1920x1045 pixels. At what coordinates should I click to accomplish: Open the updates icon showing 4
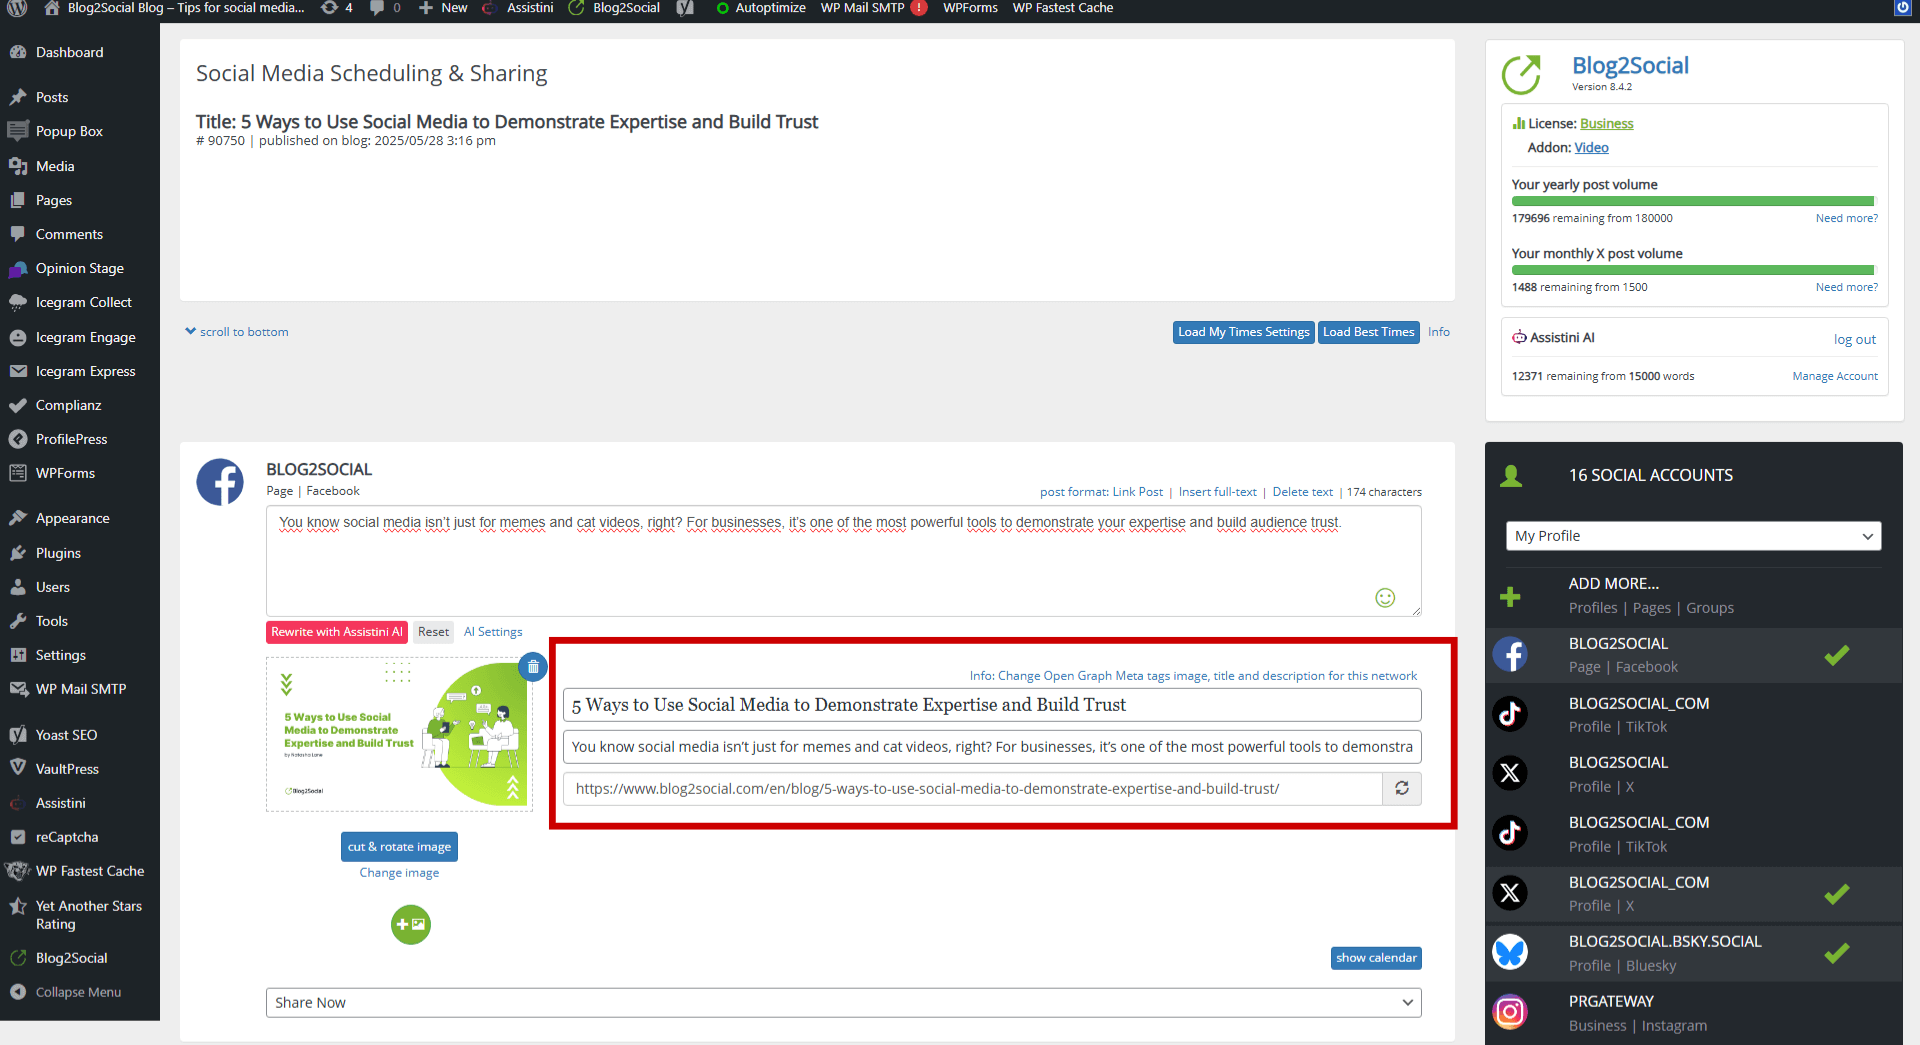pos(336,8)
